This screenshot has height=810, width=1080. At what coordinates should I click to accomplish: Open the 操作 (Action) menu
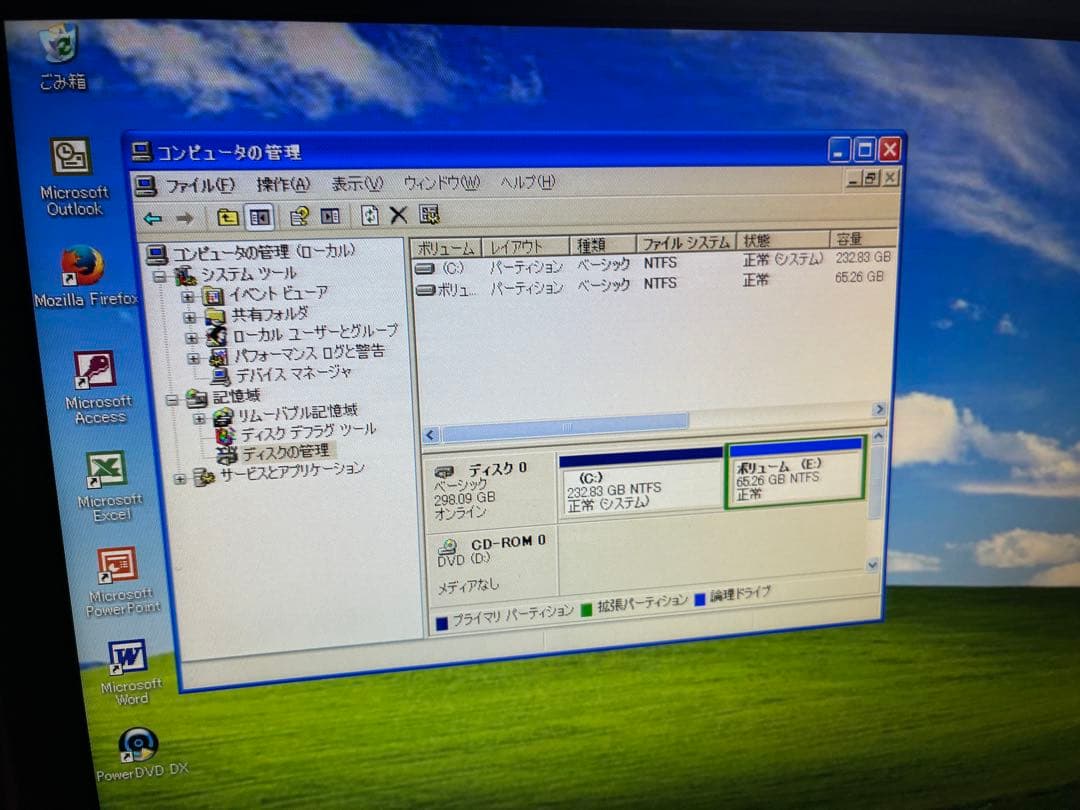point(281,183)
